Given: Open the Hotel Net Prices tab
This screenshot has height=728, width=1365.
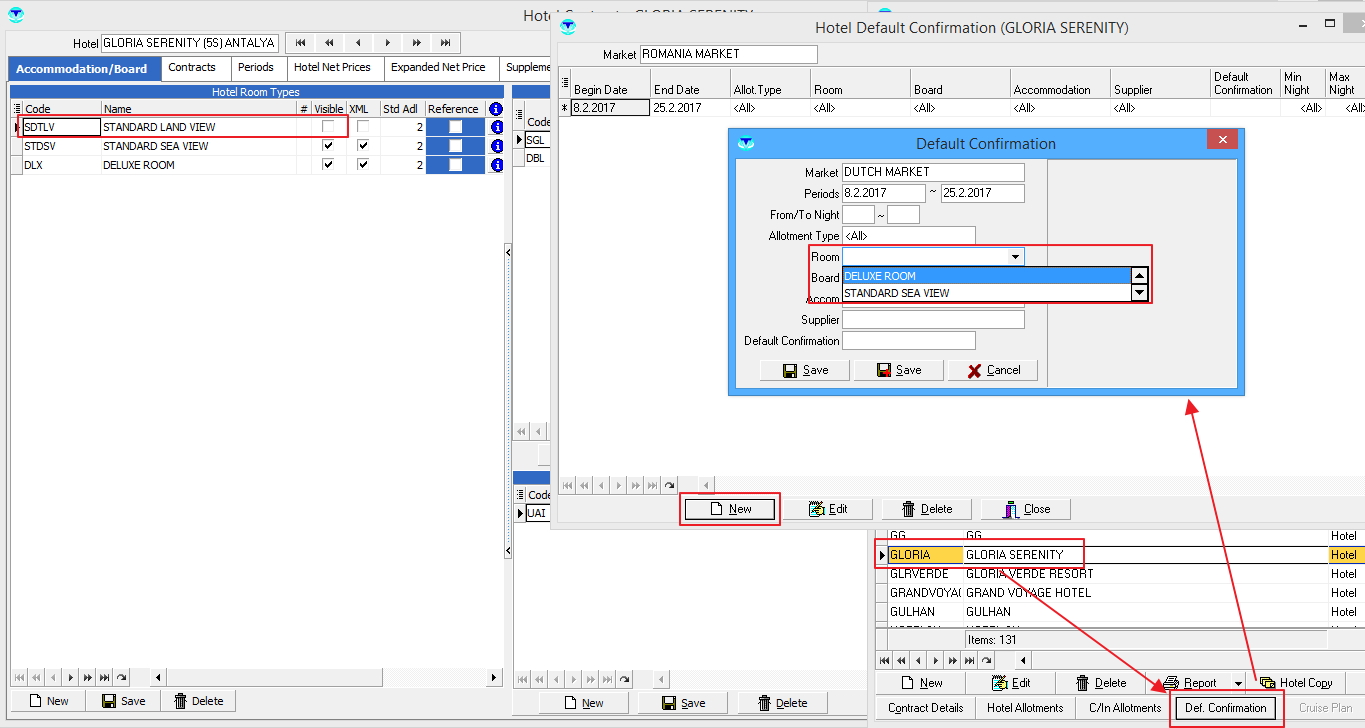Looking at the screenshot, I should [x=332, y=68].
